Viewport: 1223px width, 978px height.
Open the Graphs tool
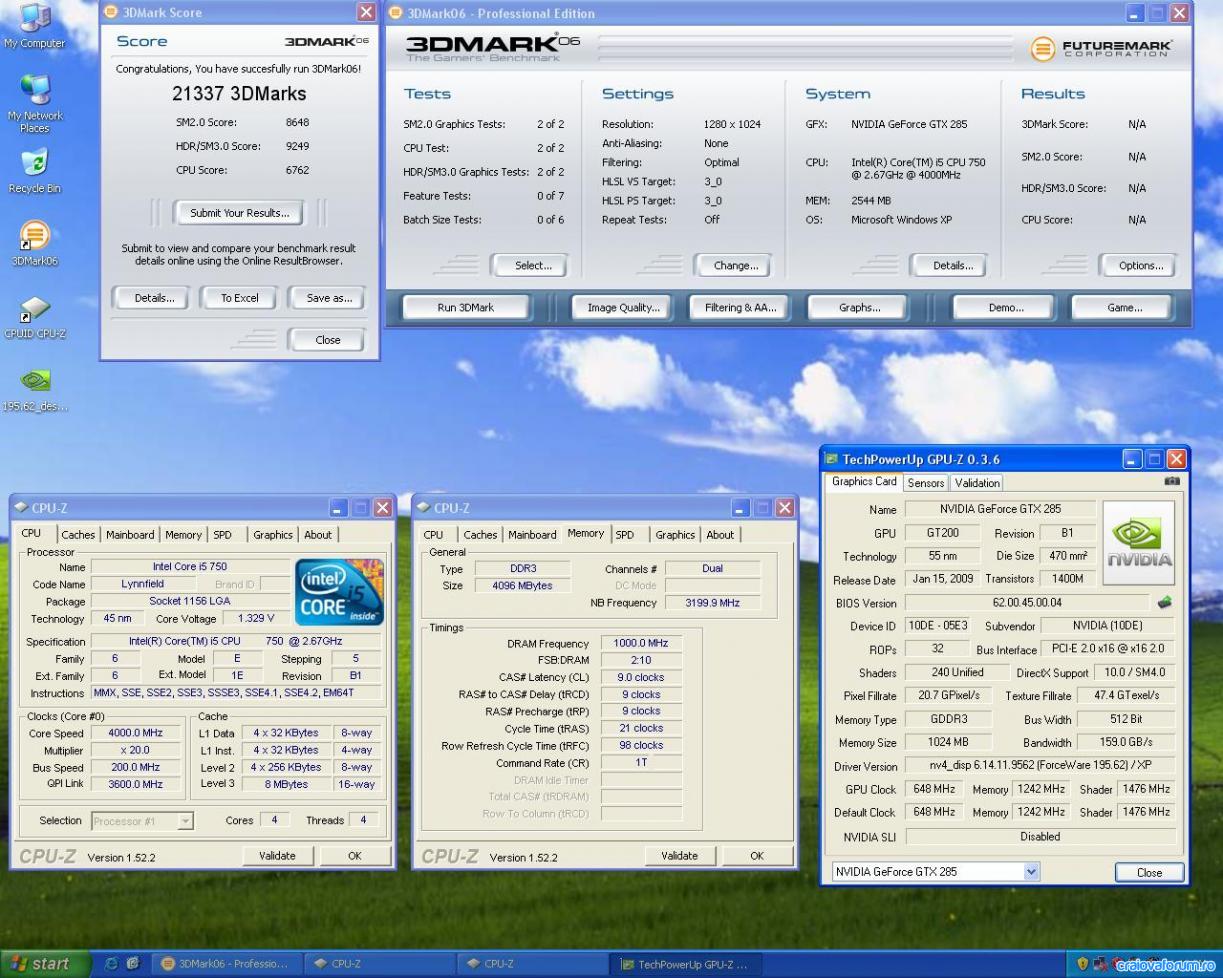tap(860, 308)
